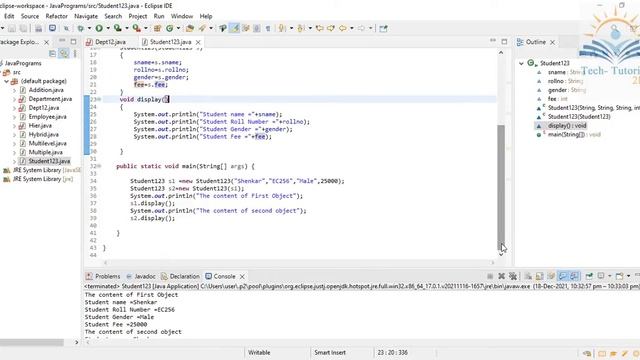Image resolution: width=640 pixels, height=360 pixels.
Task: Click the Next Annotation icon
Action: [282, 28]
